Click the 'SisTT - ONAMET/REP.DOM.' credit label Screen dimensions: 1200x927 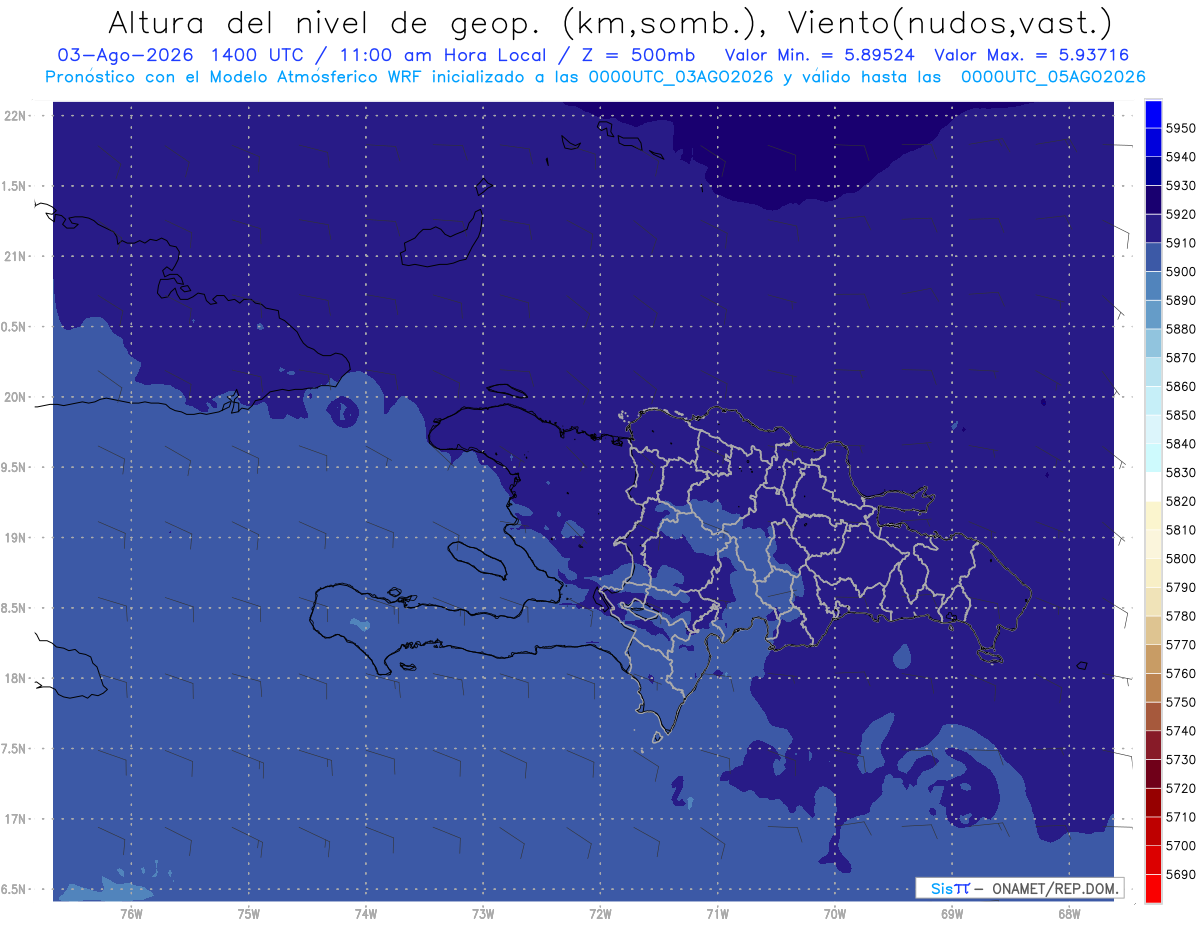coord(1020,888)
